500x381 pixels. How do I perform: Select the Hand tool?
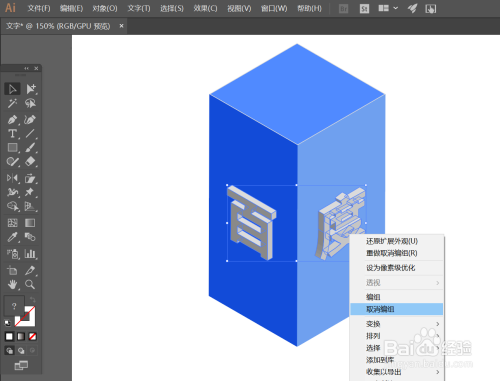12,285
